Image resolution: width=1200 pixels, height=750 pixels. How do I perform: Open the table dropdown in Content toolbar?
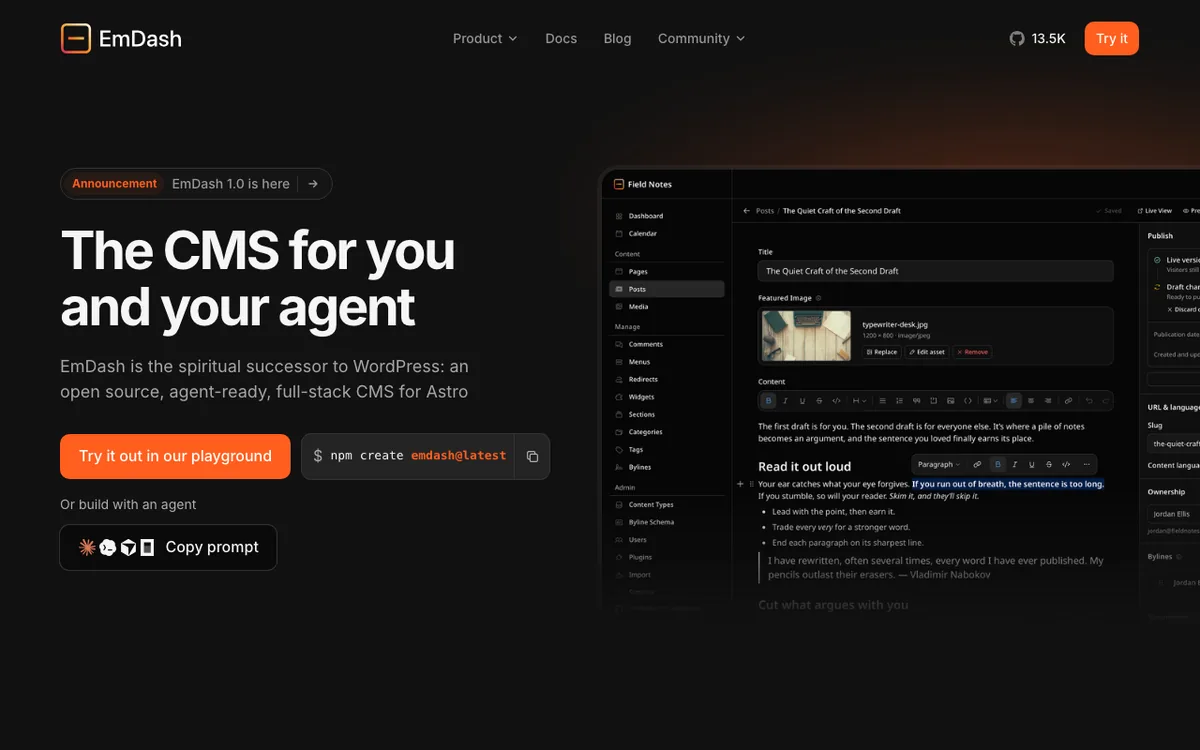point(990,401)
